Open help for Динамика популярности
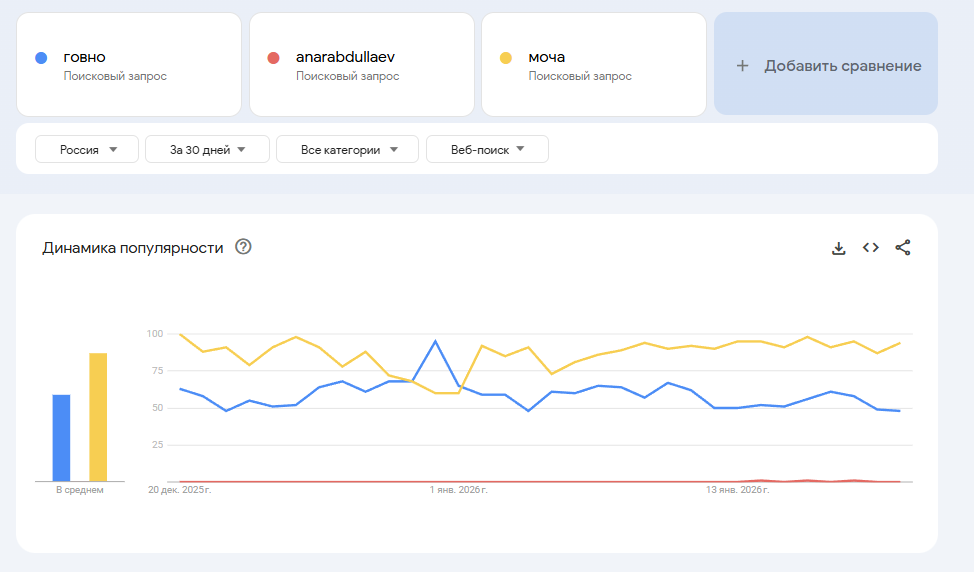The width and height of the screenshot is (974, 572). click(x=243, y=247)
